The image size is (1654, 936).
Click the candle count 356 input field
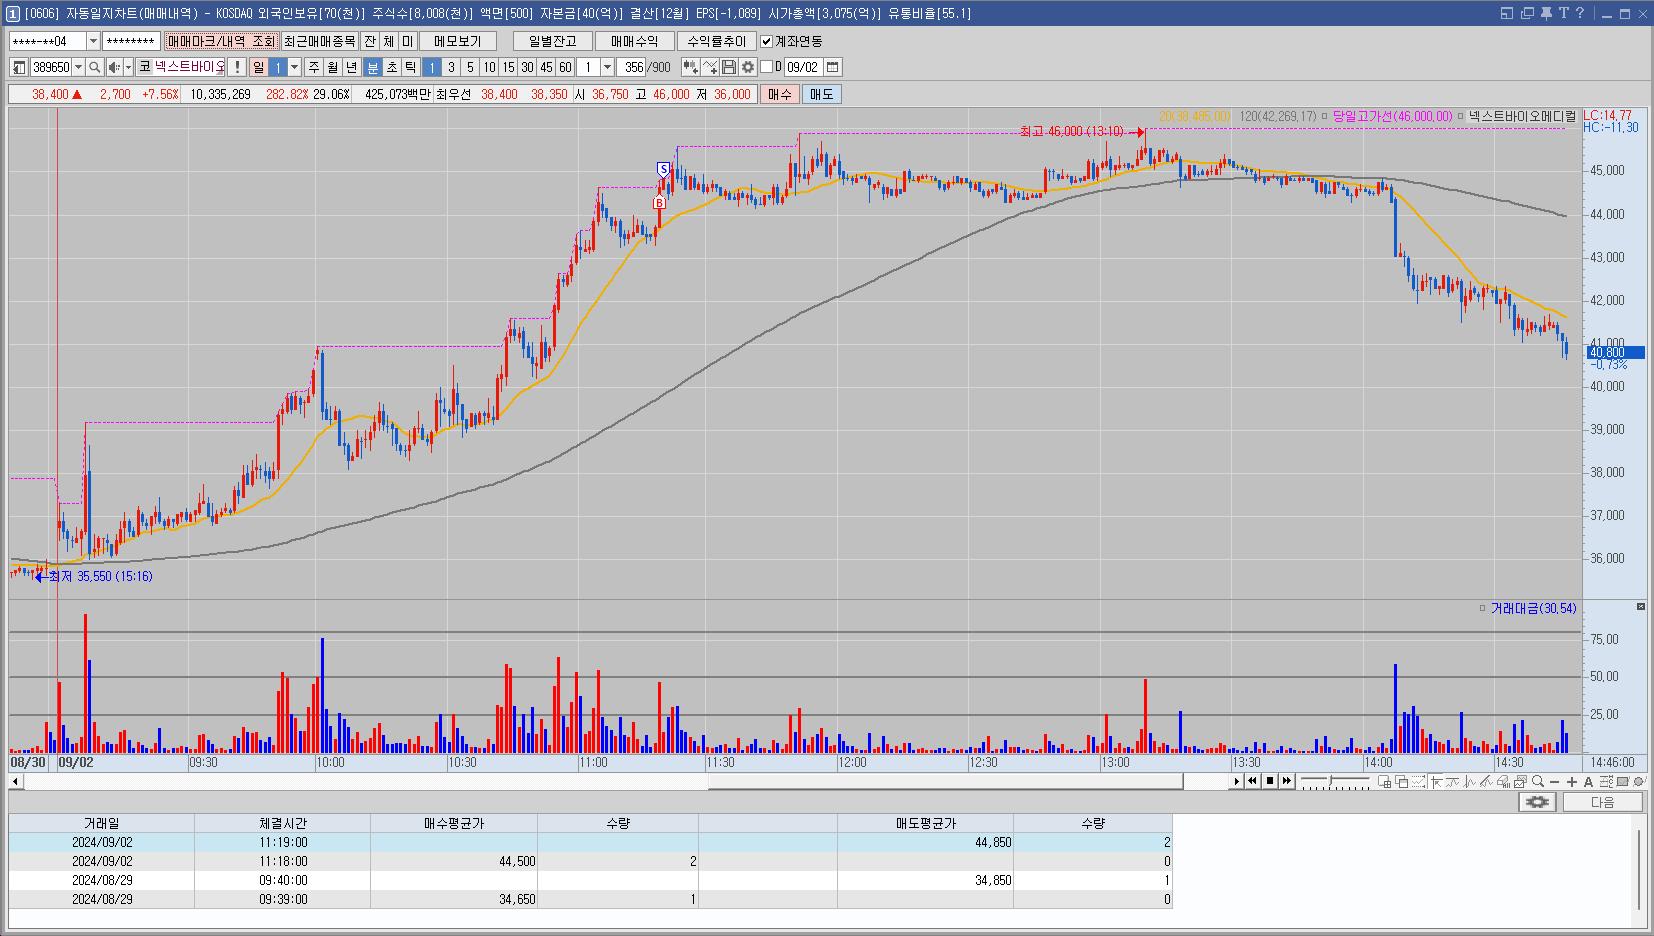(x=631, y=67)
